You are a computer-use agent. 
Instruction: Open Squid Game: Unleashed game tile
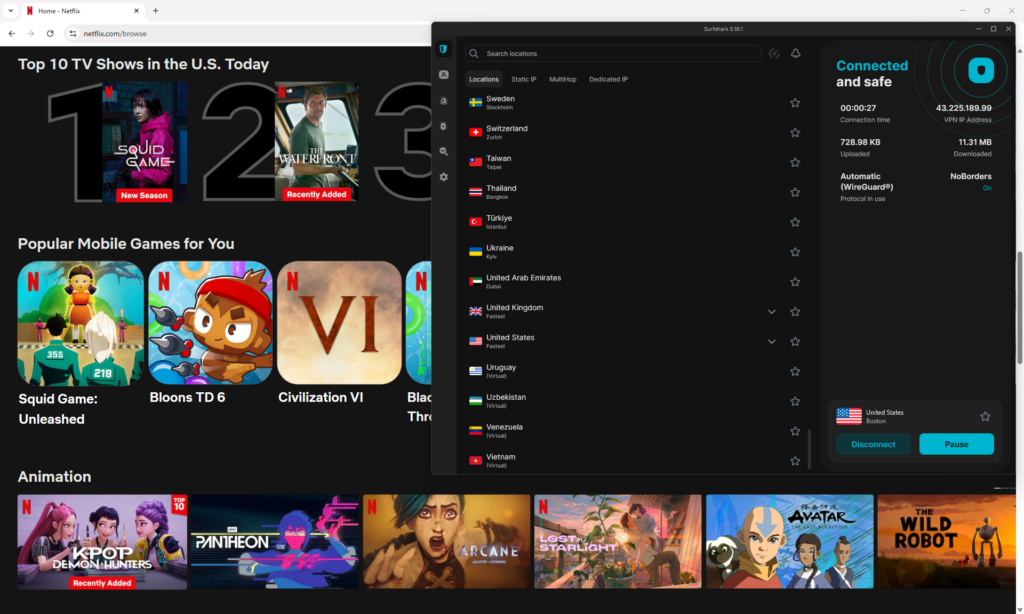coord(80,323)
